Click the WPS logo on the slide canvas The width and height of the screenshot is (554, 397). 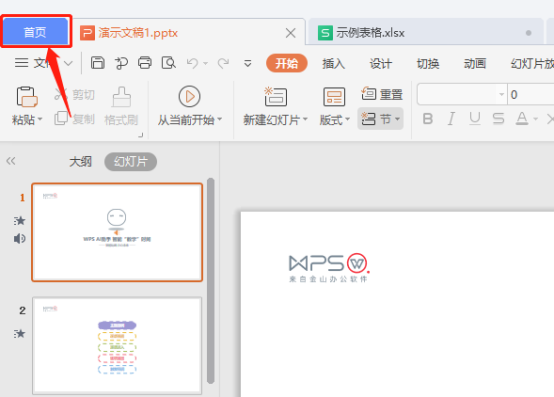coord(329,267)
